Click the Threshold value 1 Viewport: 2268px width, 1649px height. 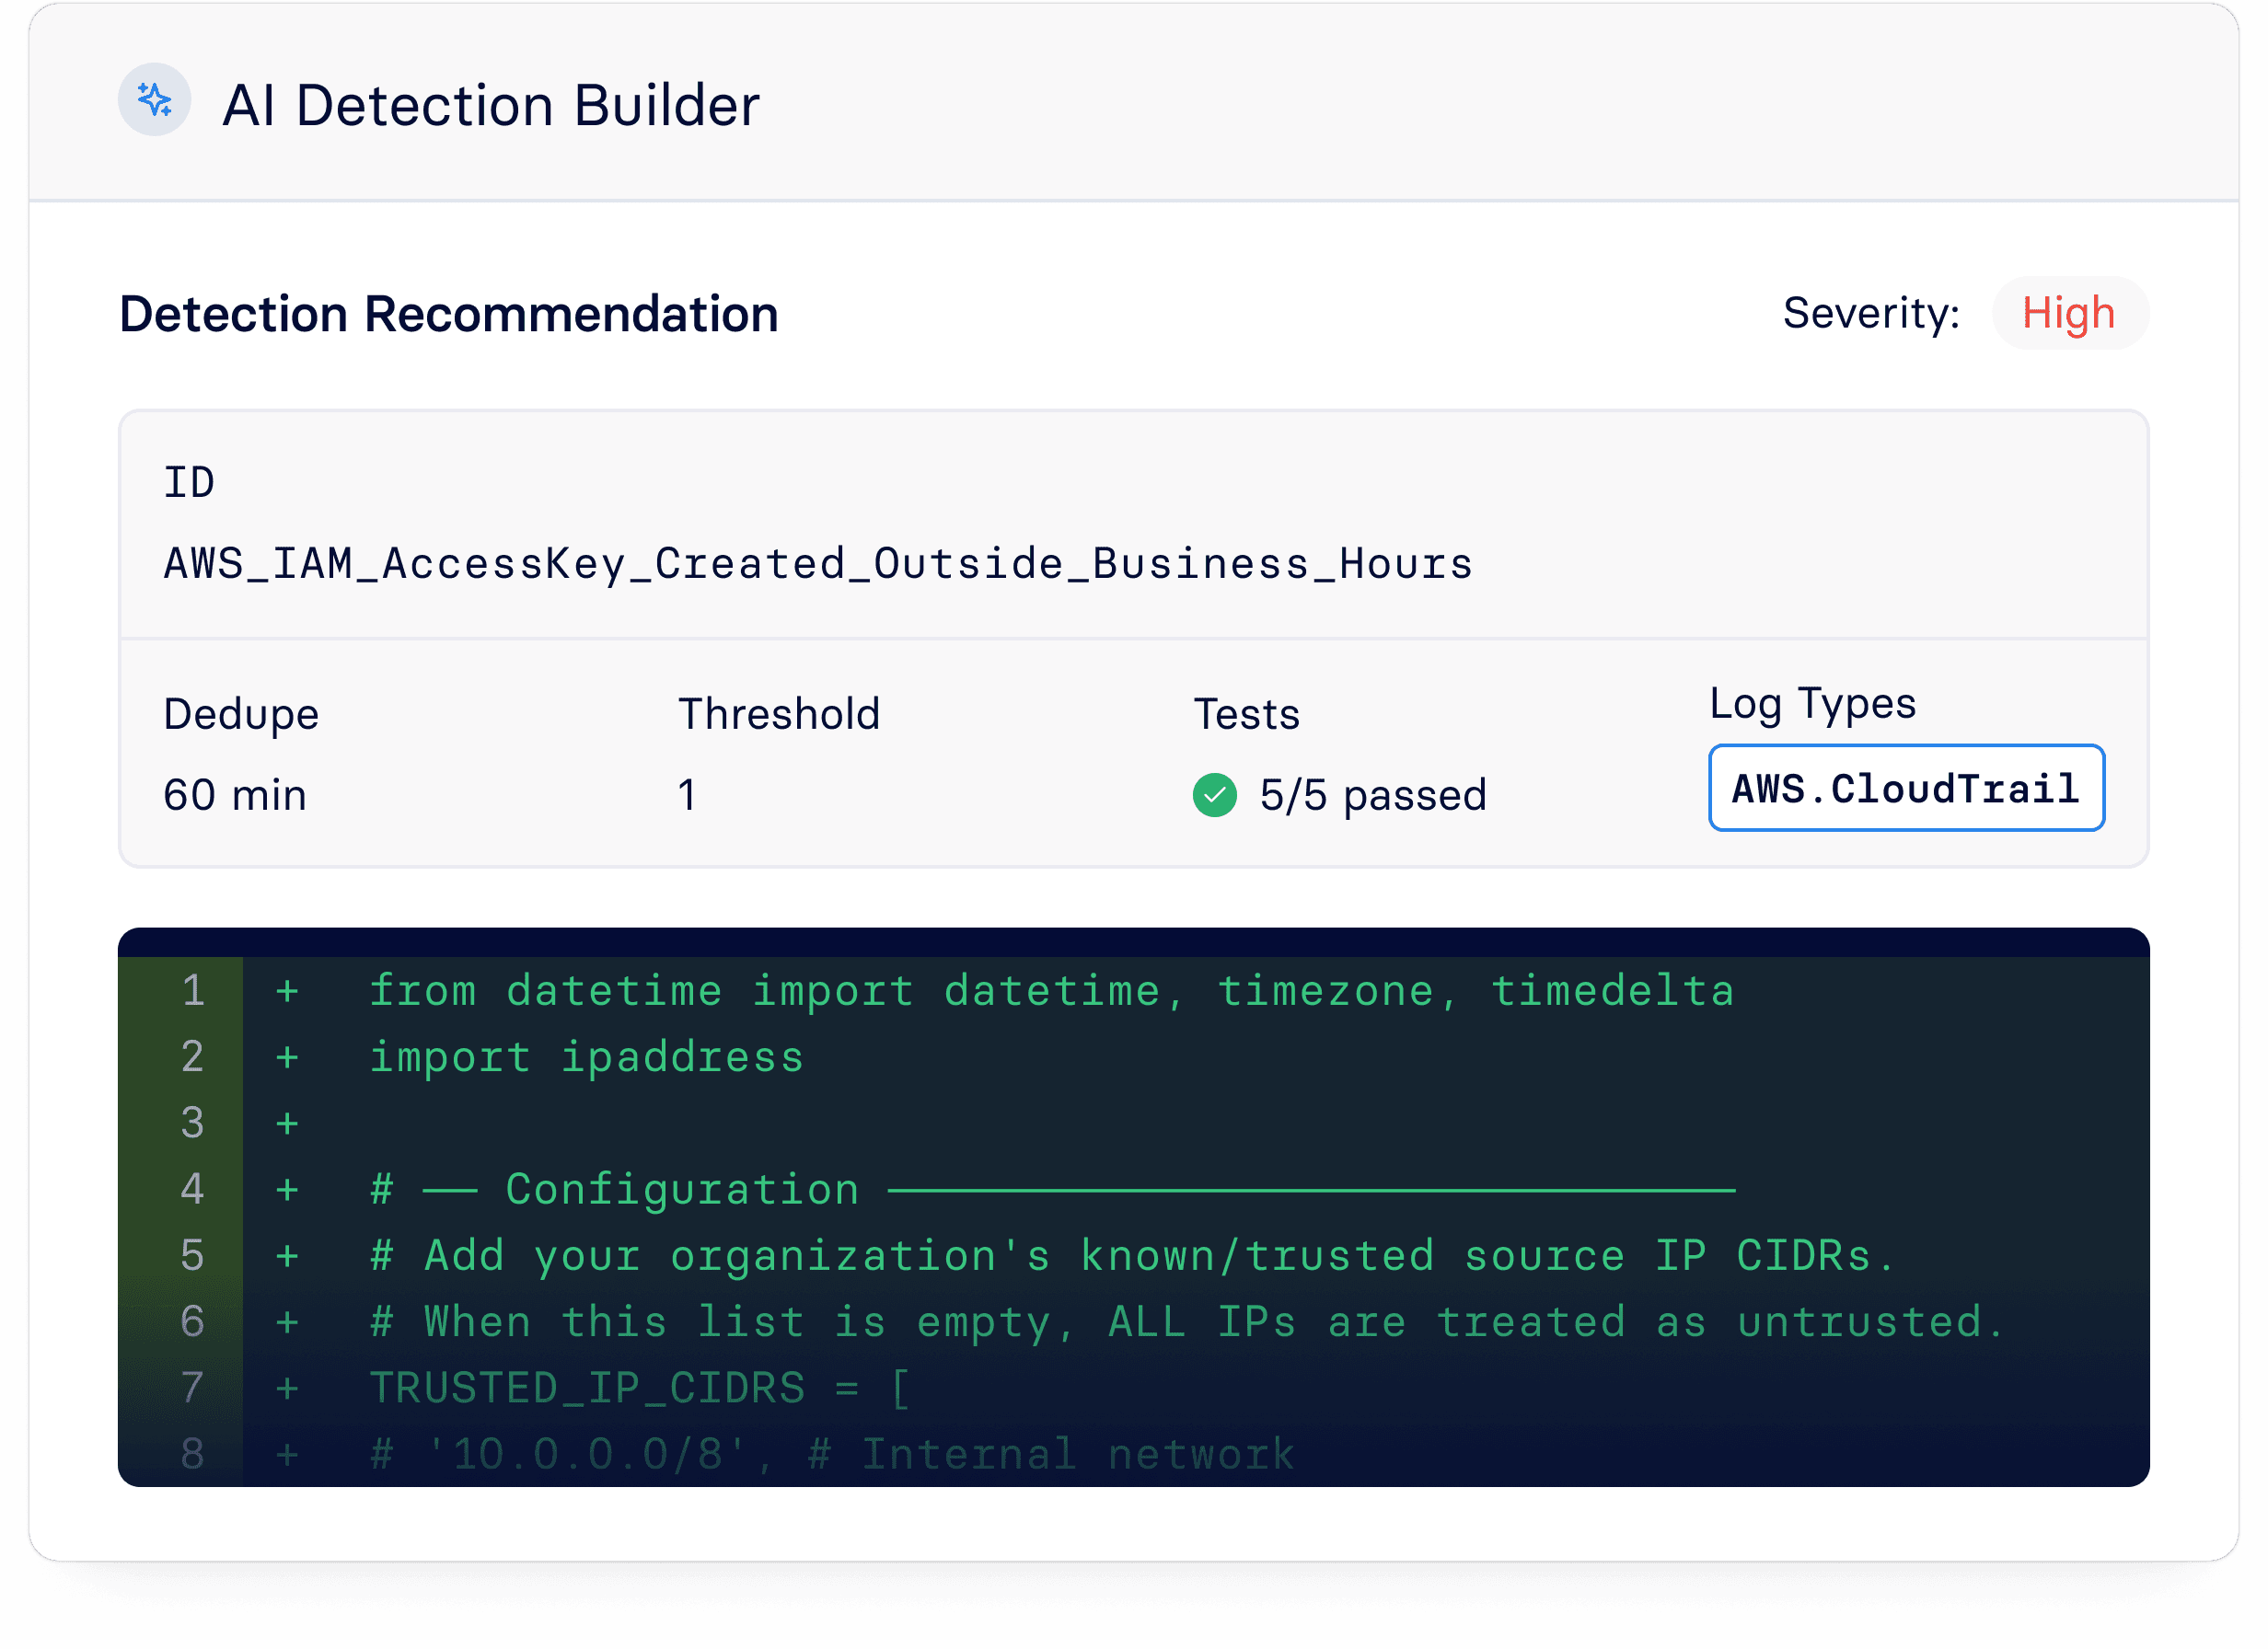click(686, 796)
